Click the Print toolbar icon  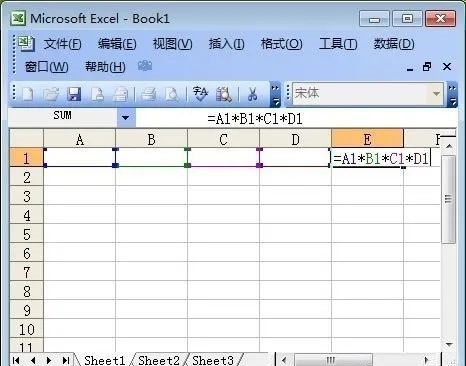click(x=148, y=94)
